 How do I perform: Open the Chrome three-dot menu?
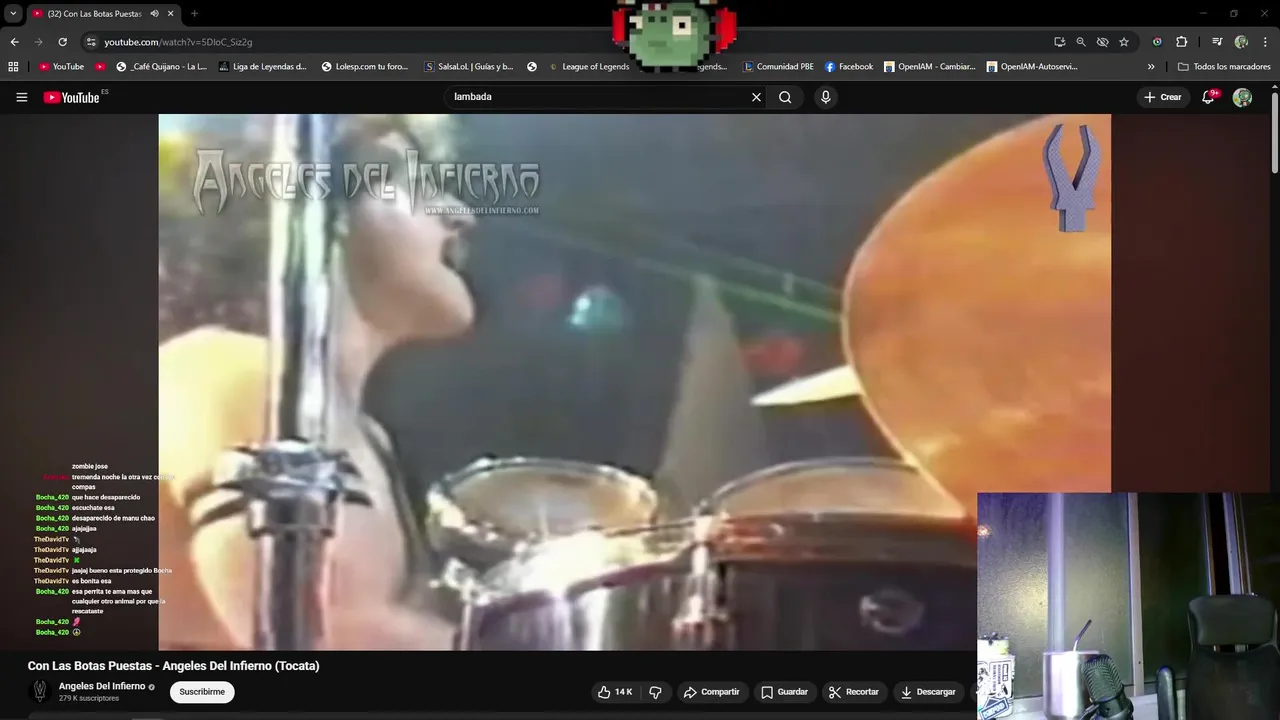[1264, 42]
